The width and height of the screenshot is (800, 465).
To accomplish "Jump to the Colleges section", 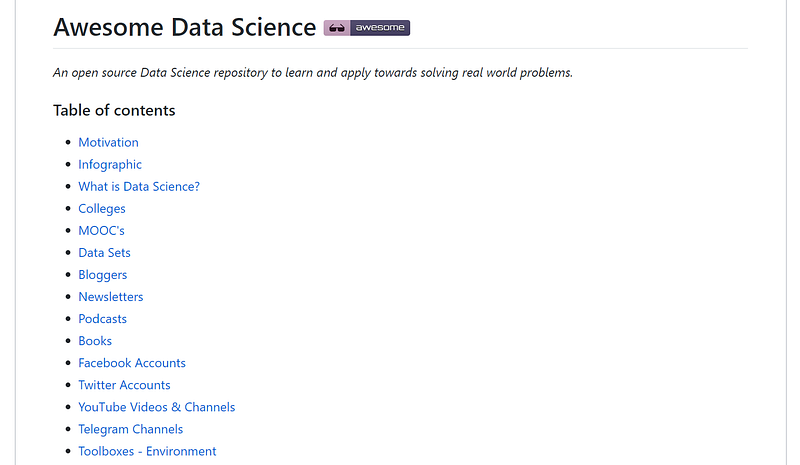I will tap(102, 209).
